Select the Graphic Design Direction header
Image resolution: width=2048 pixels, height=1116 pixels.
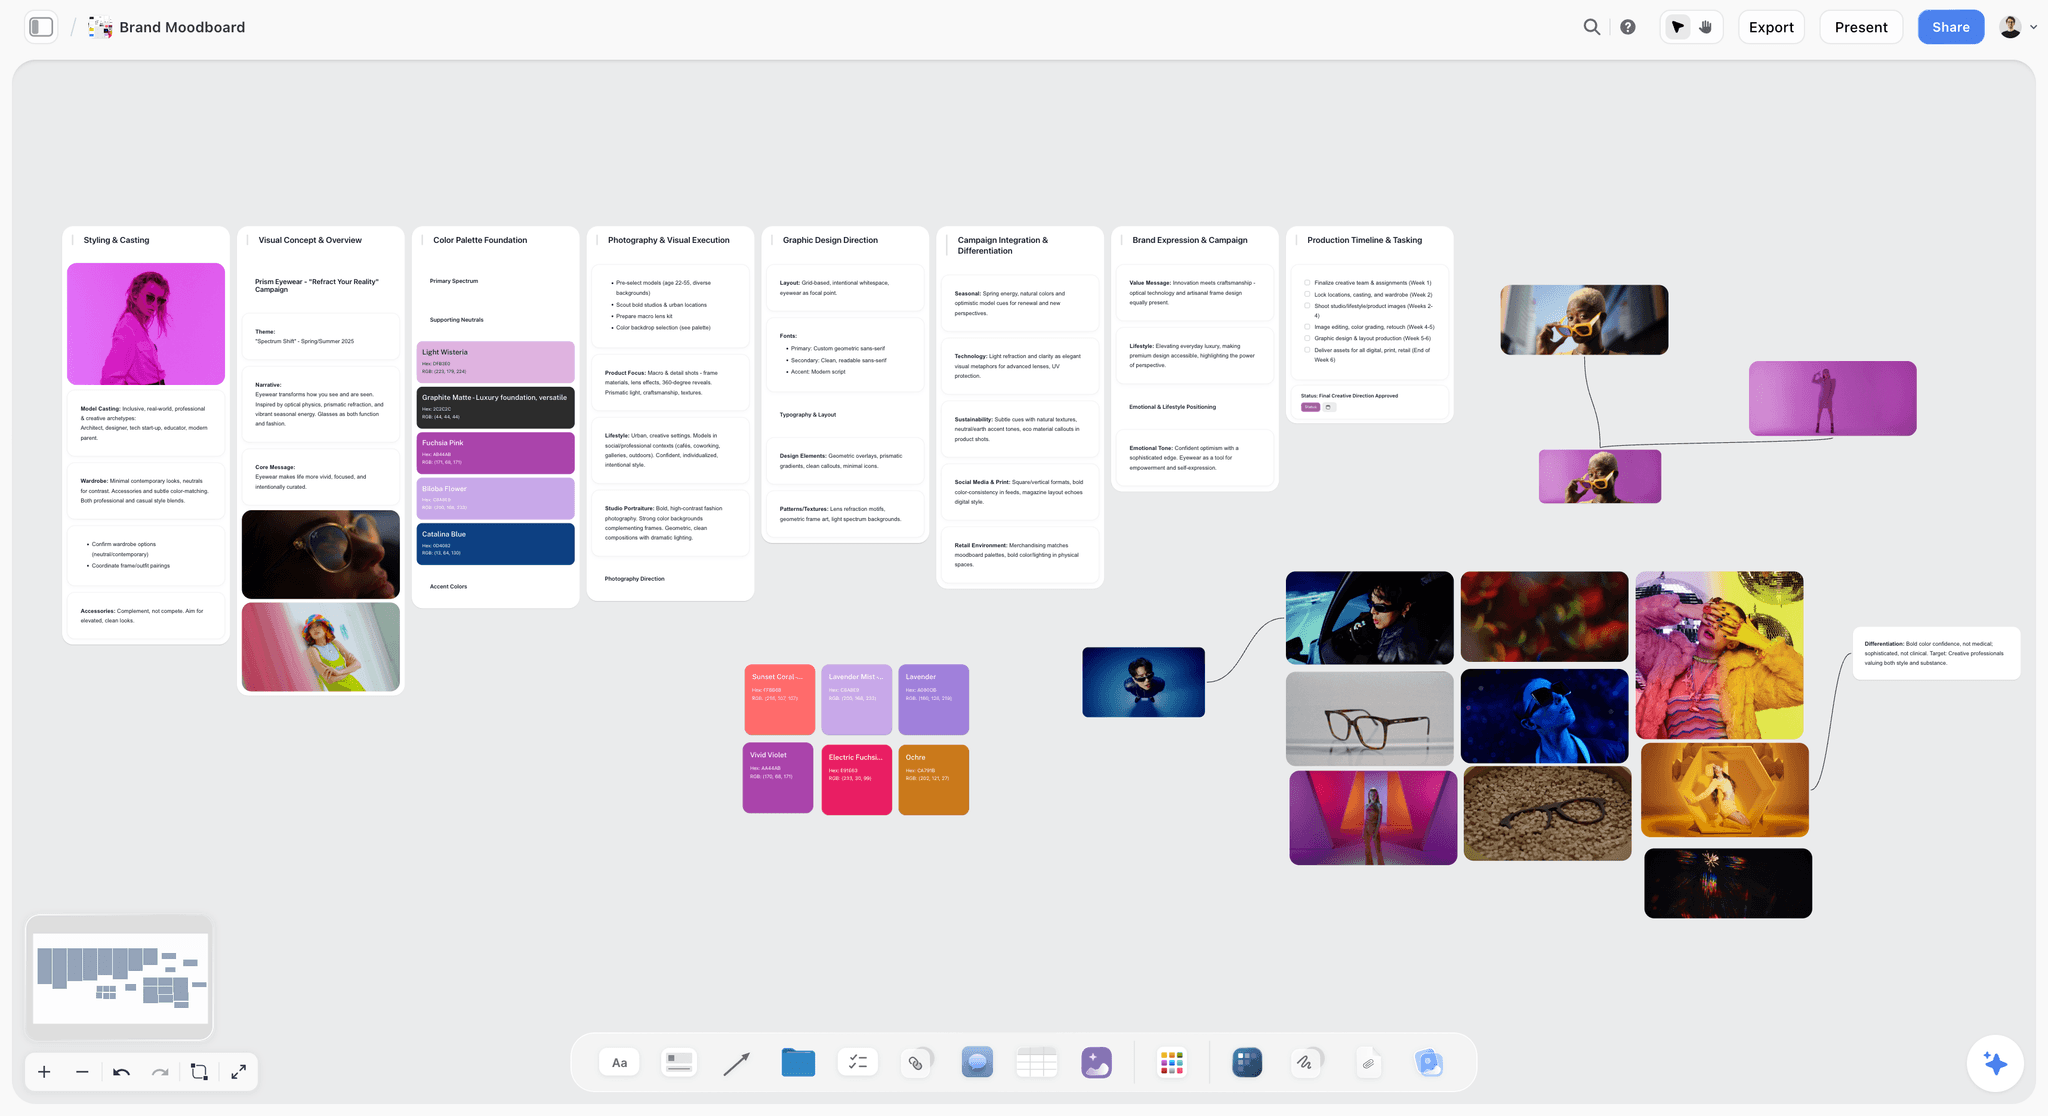point(830,240)
